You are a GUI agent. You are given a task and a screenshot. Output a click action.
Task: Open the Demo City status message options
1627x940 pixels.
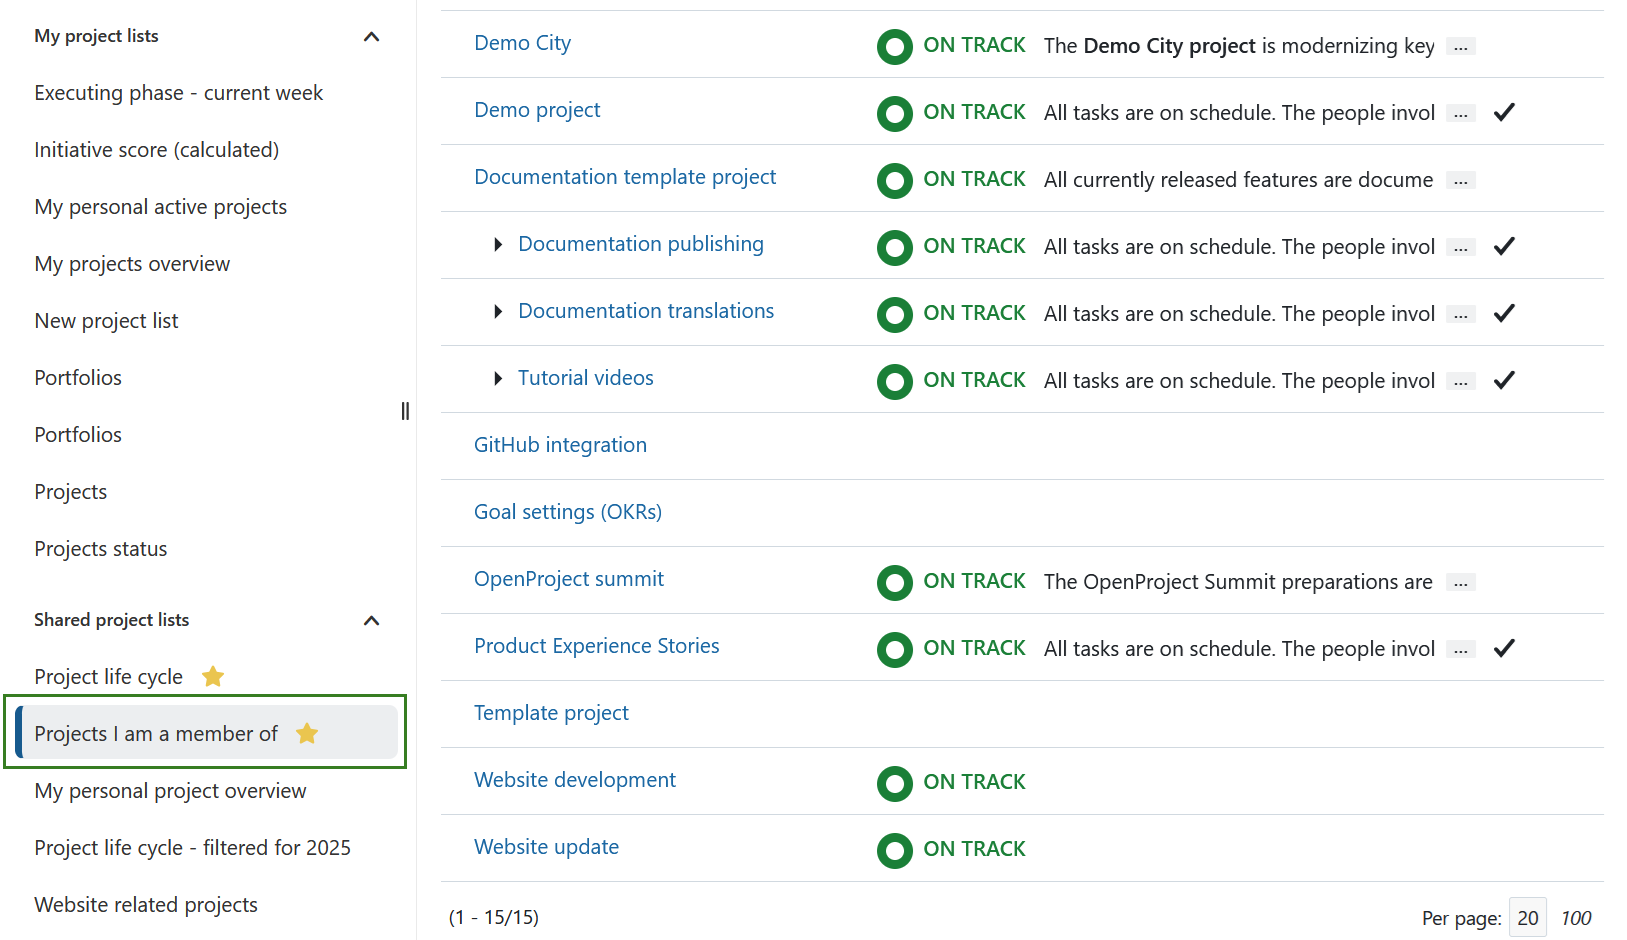pyautogui.click(x=1461, y=46)
